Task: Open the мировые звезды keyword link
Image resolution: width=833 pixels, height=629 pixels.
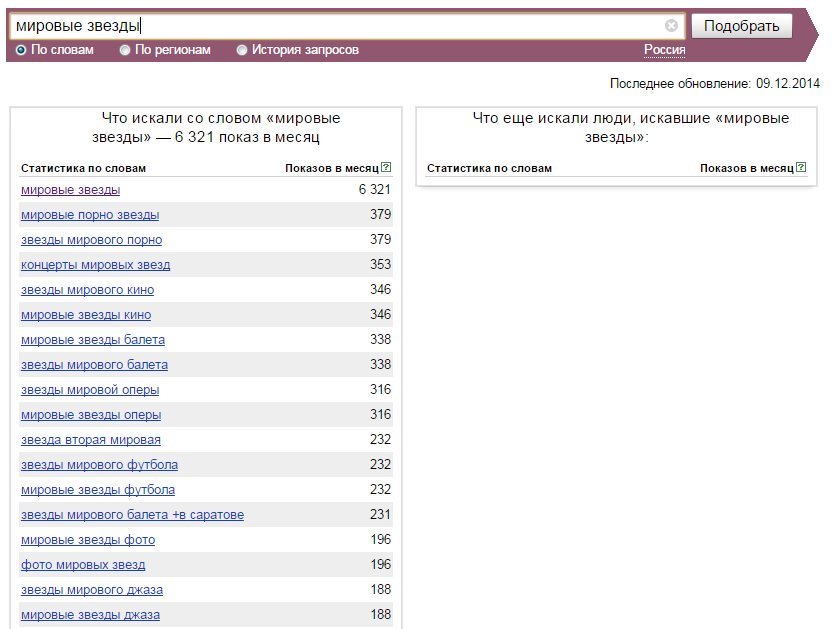Action: 71,190
